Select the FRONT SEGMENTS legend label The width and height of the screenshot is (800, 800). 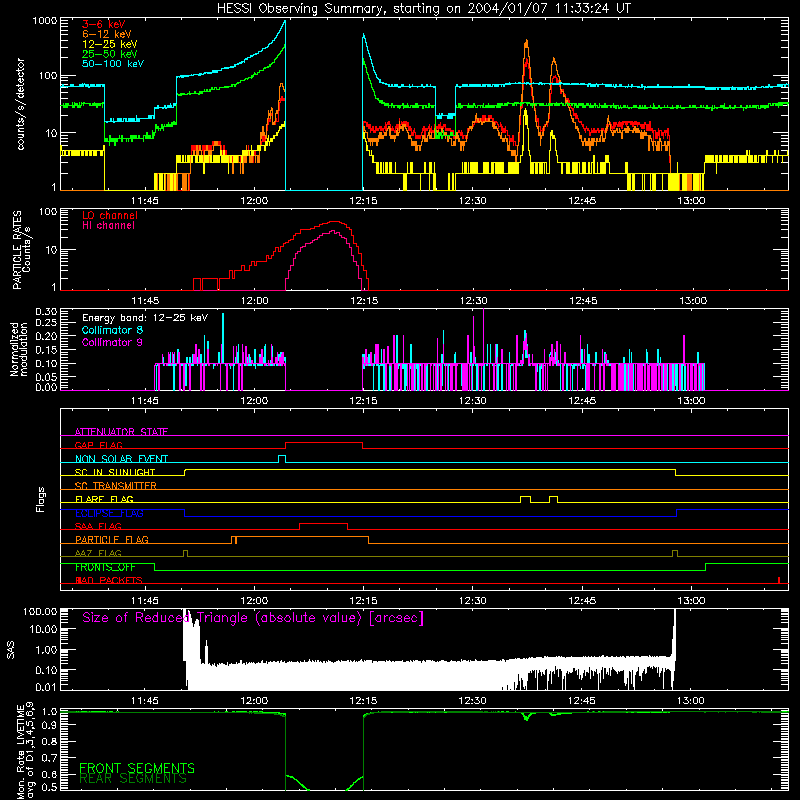click(137, 768)
